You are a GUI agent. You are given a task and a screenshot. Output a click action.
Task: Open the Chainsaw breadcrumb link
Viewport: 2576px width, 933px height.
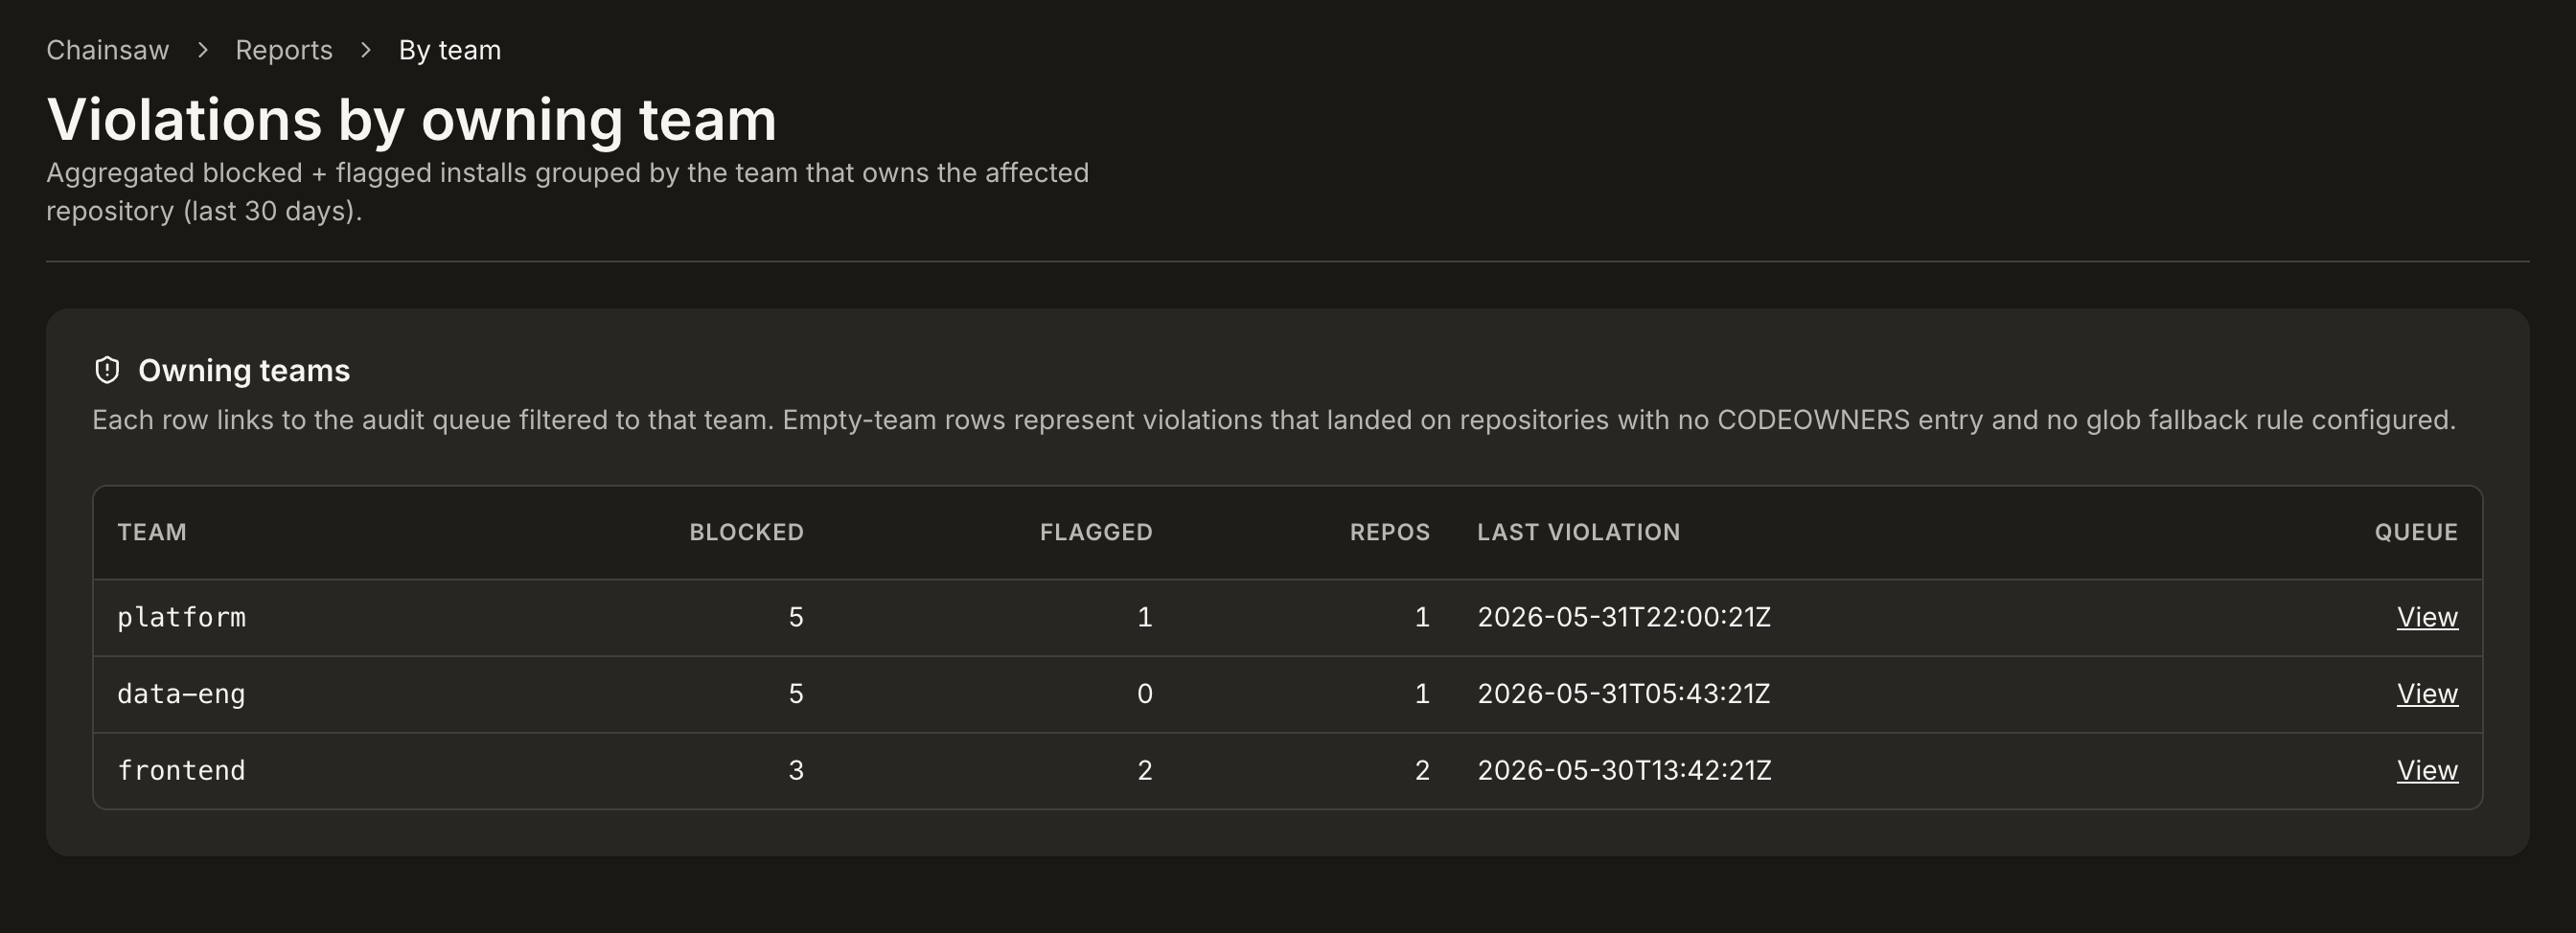(108, 50)
